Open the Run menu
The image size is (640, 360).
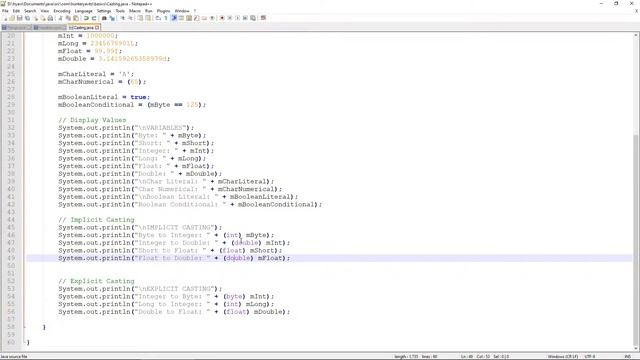149,11
